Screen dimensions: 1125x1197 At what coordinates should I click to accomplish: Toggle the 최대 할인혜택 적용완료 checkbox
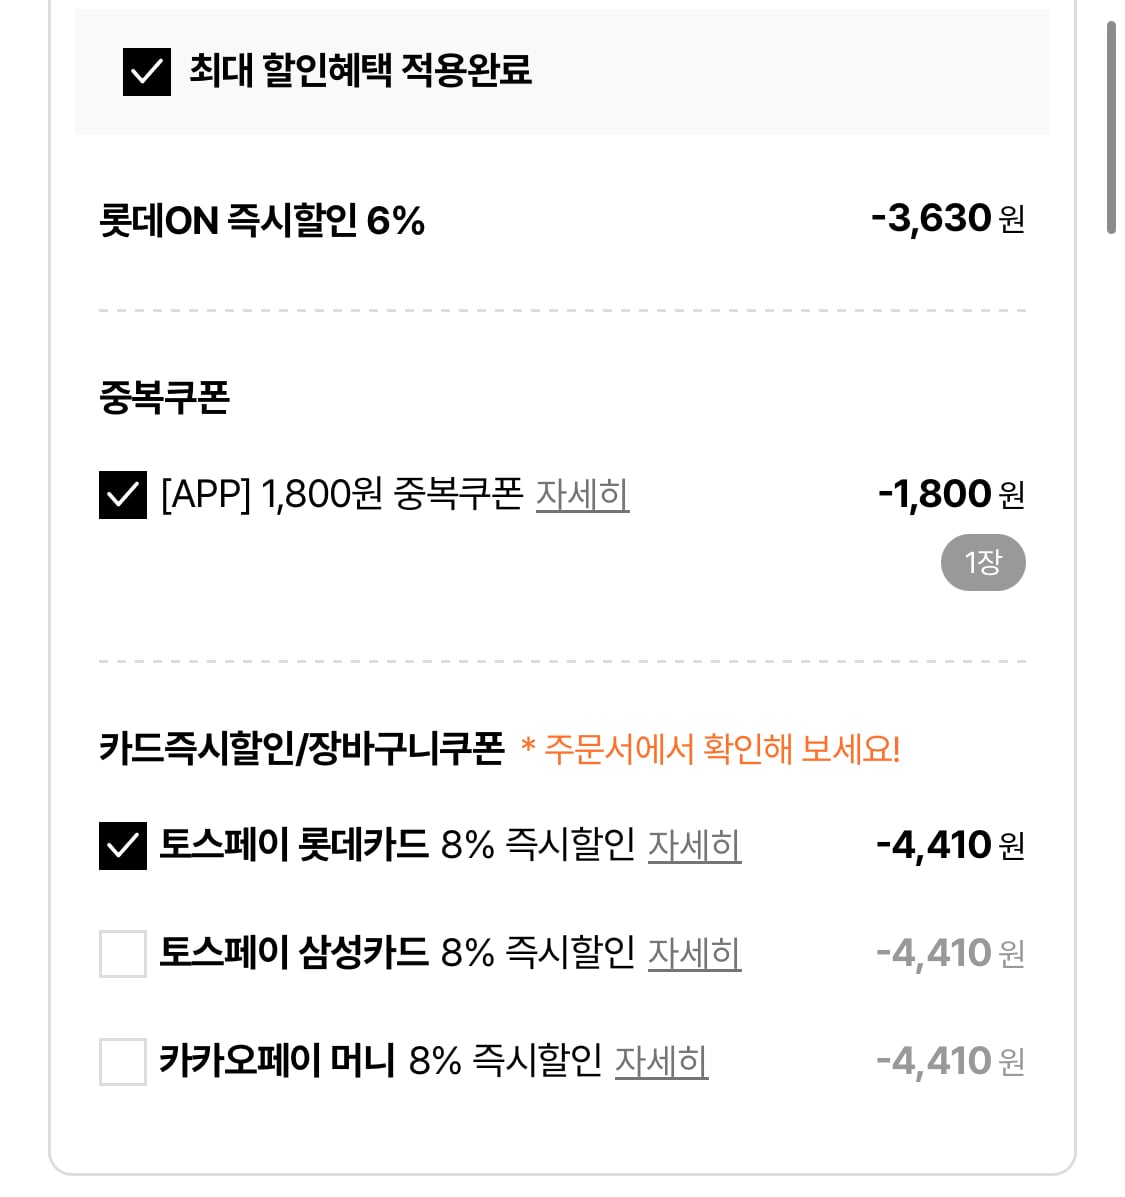coord(147,72)
